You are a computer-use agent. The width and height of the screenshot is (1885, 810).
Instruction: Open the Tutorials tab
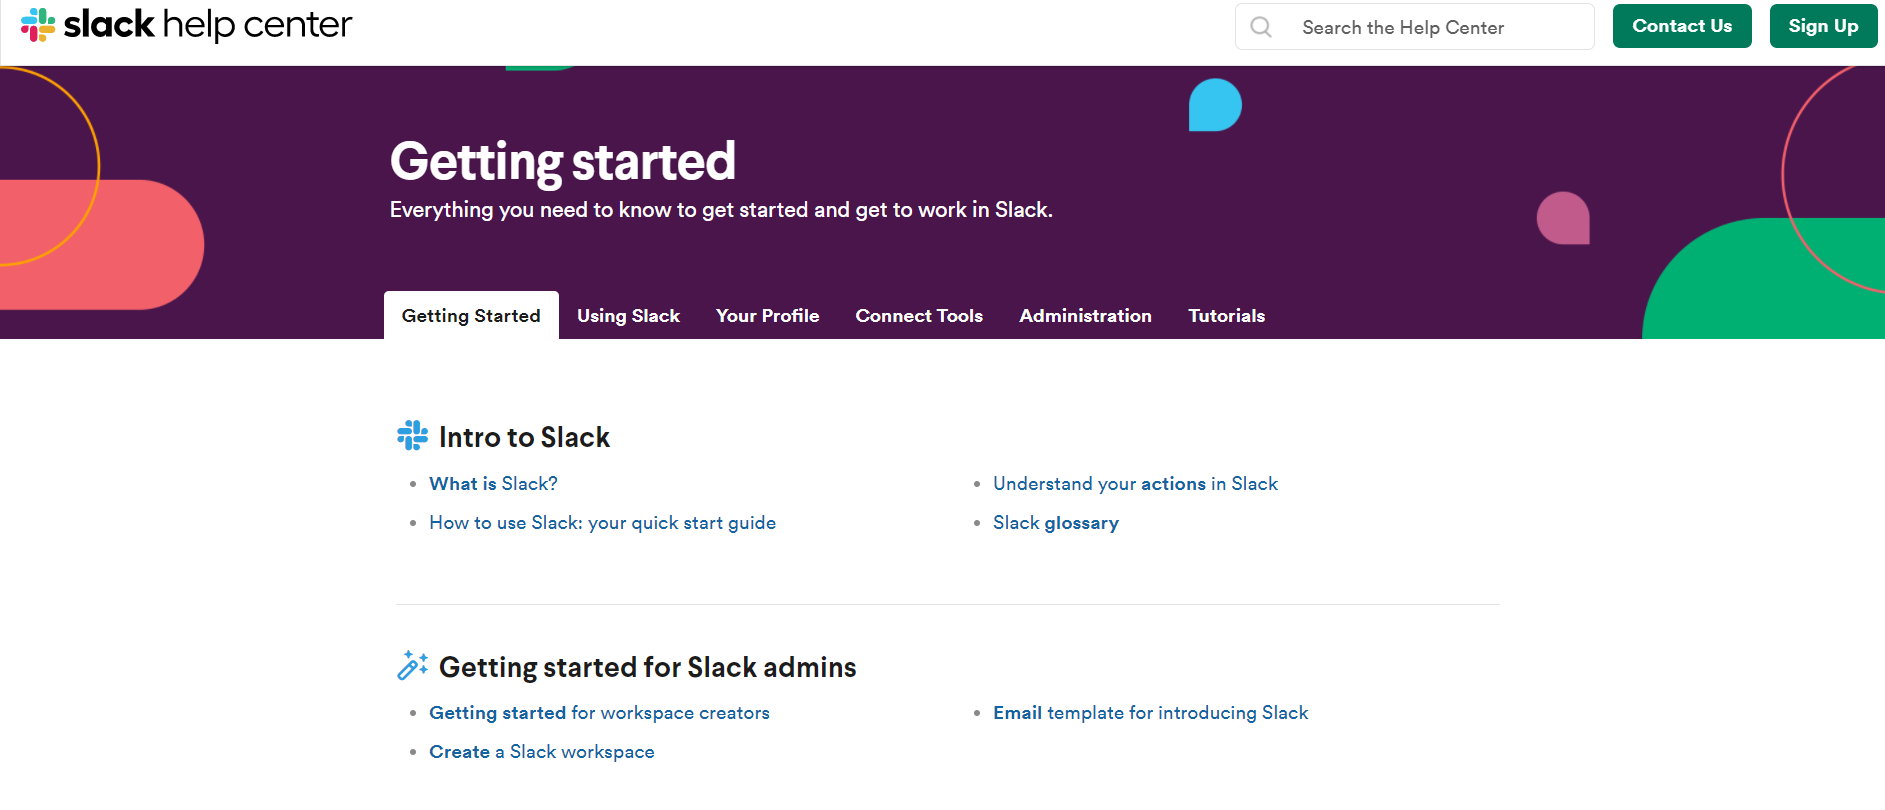(1226, 315)
